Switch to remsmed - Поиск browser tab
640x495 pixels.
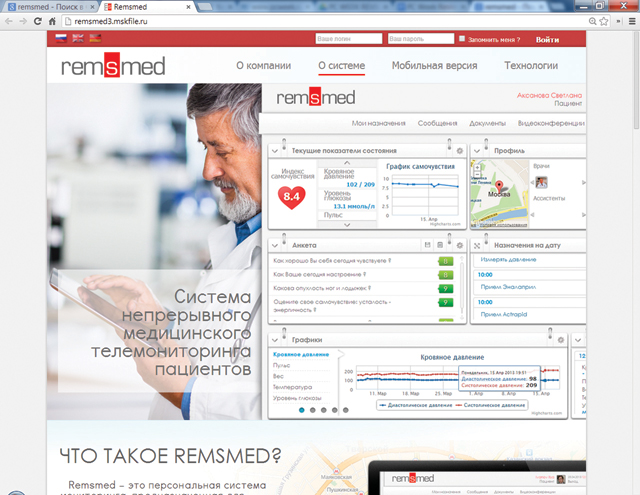coord(49,7)
